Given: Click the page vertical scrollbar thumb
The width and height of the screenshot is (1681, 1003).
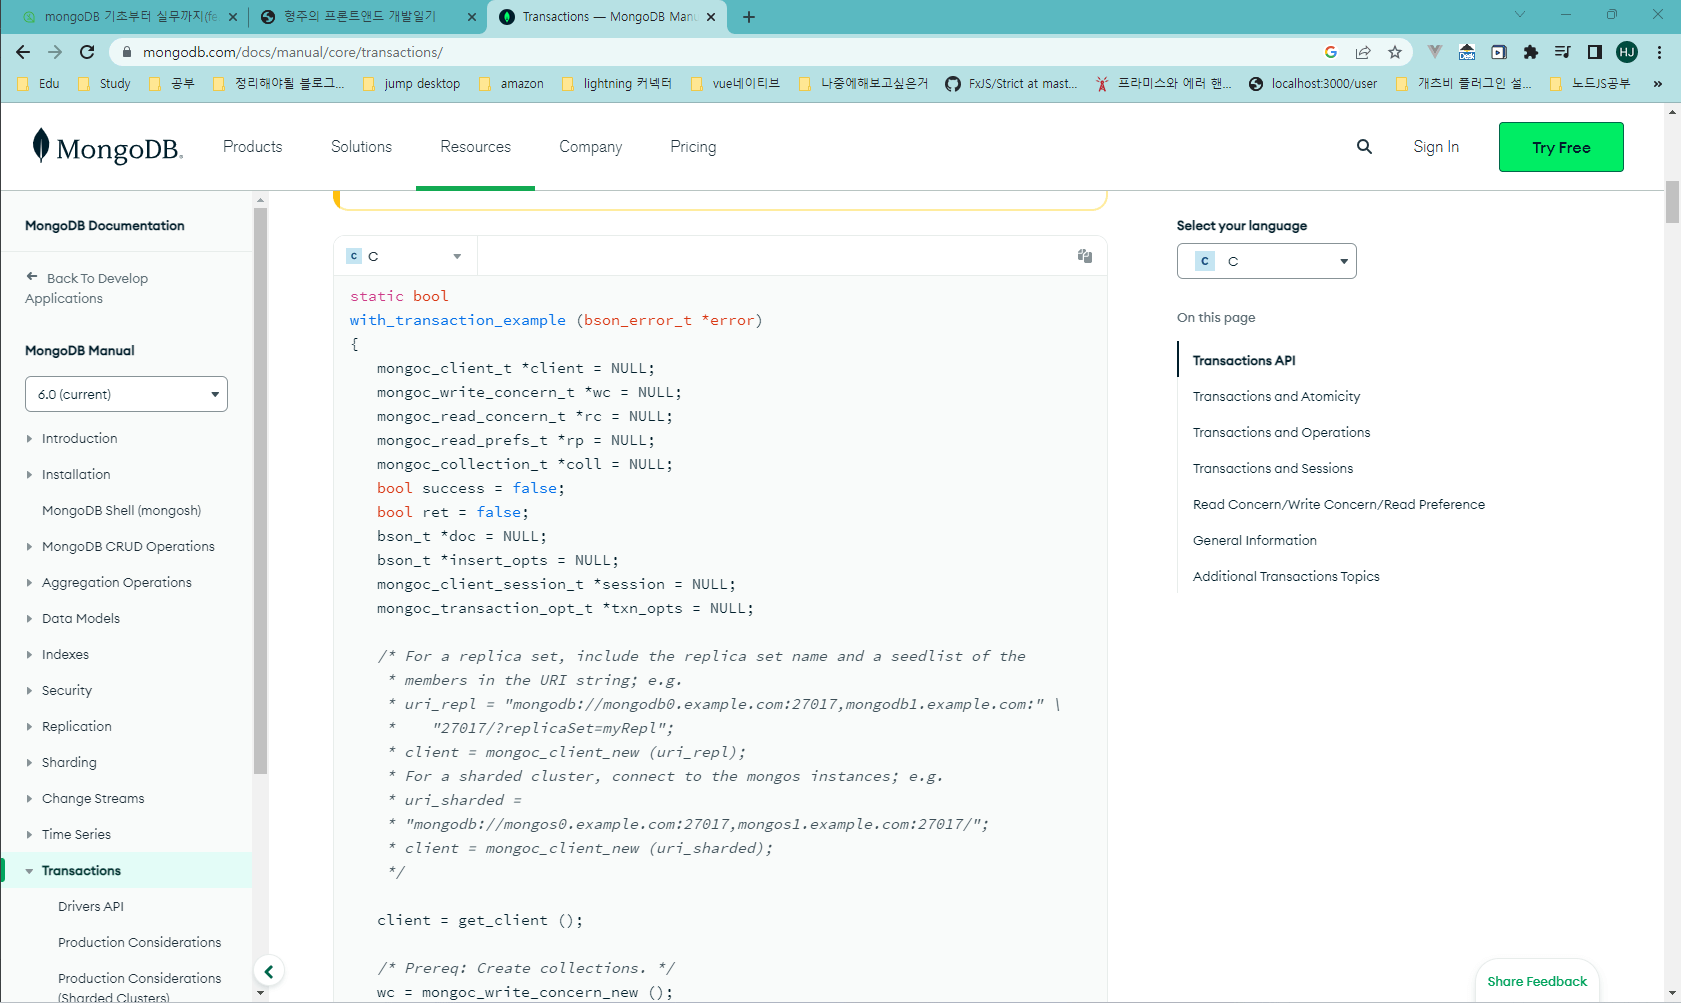Looking at the screenshot, I should 1672,202.
